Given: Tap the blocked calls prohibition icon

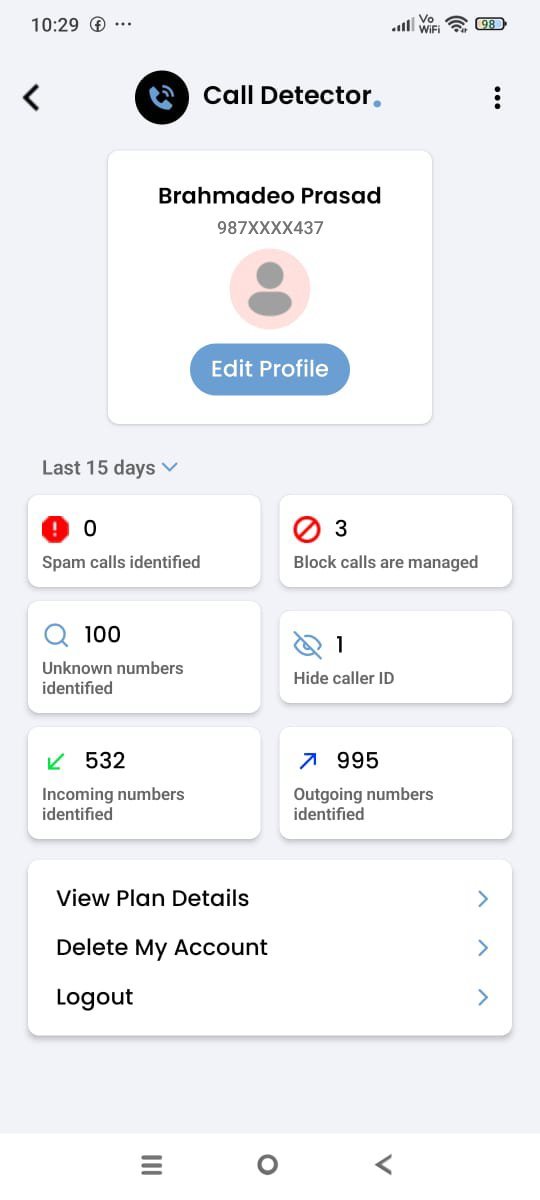Looking at the screenshot, I should click(x=307, y=529).
